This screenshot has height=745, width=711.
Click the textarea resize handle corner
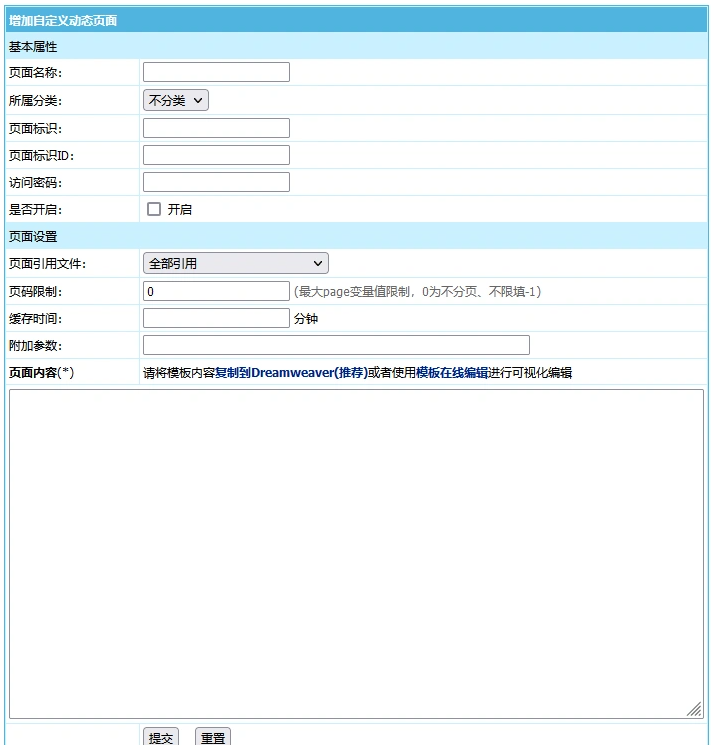695,709
